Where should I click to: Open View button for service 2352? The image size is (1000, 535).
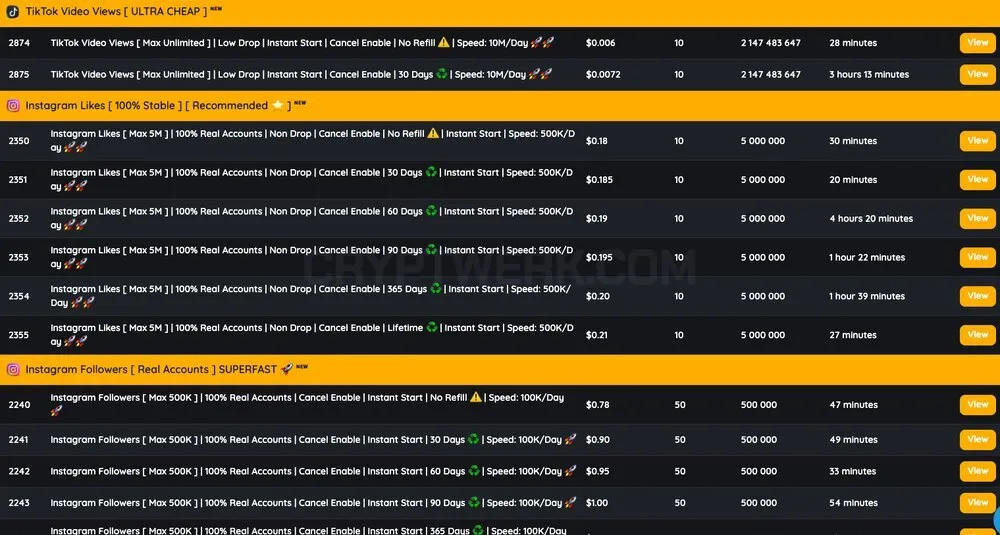978,219
